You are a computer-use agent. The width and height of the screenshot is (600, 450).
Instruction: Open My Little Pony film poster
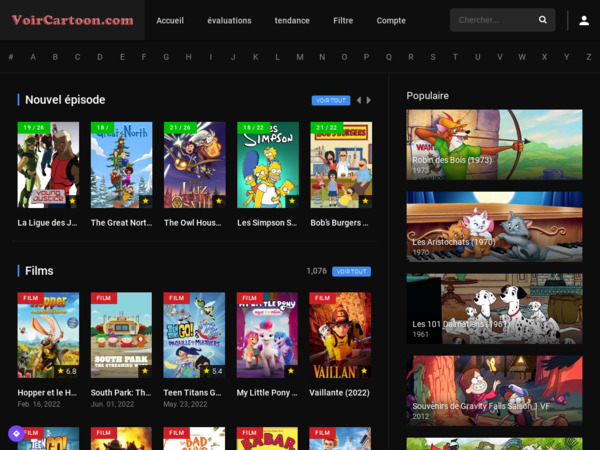(267, 335)
